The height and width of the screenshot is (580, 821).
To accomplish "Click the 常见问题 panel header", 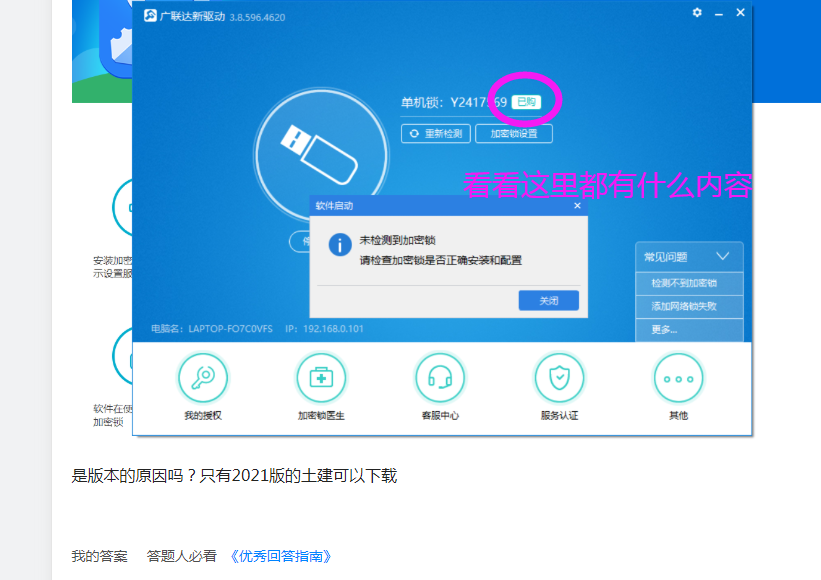I will (x=689, y=257).
